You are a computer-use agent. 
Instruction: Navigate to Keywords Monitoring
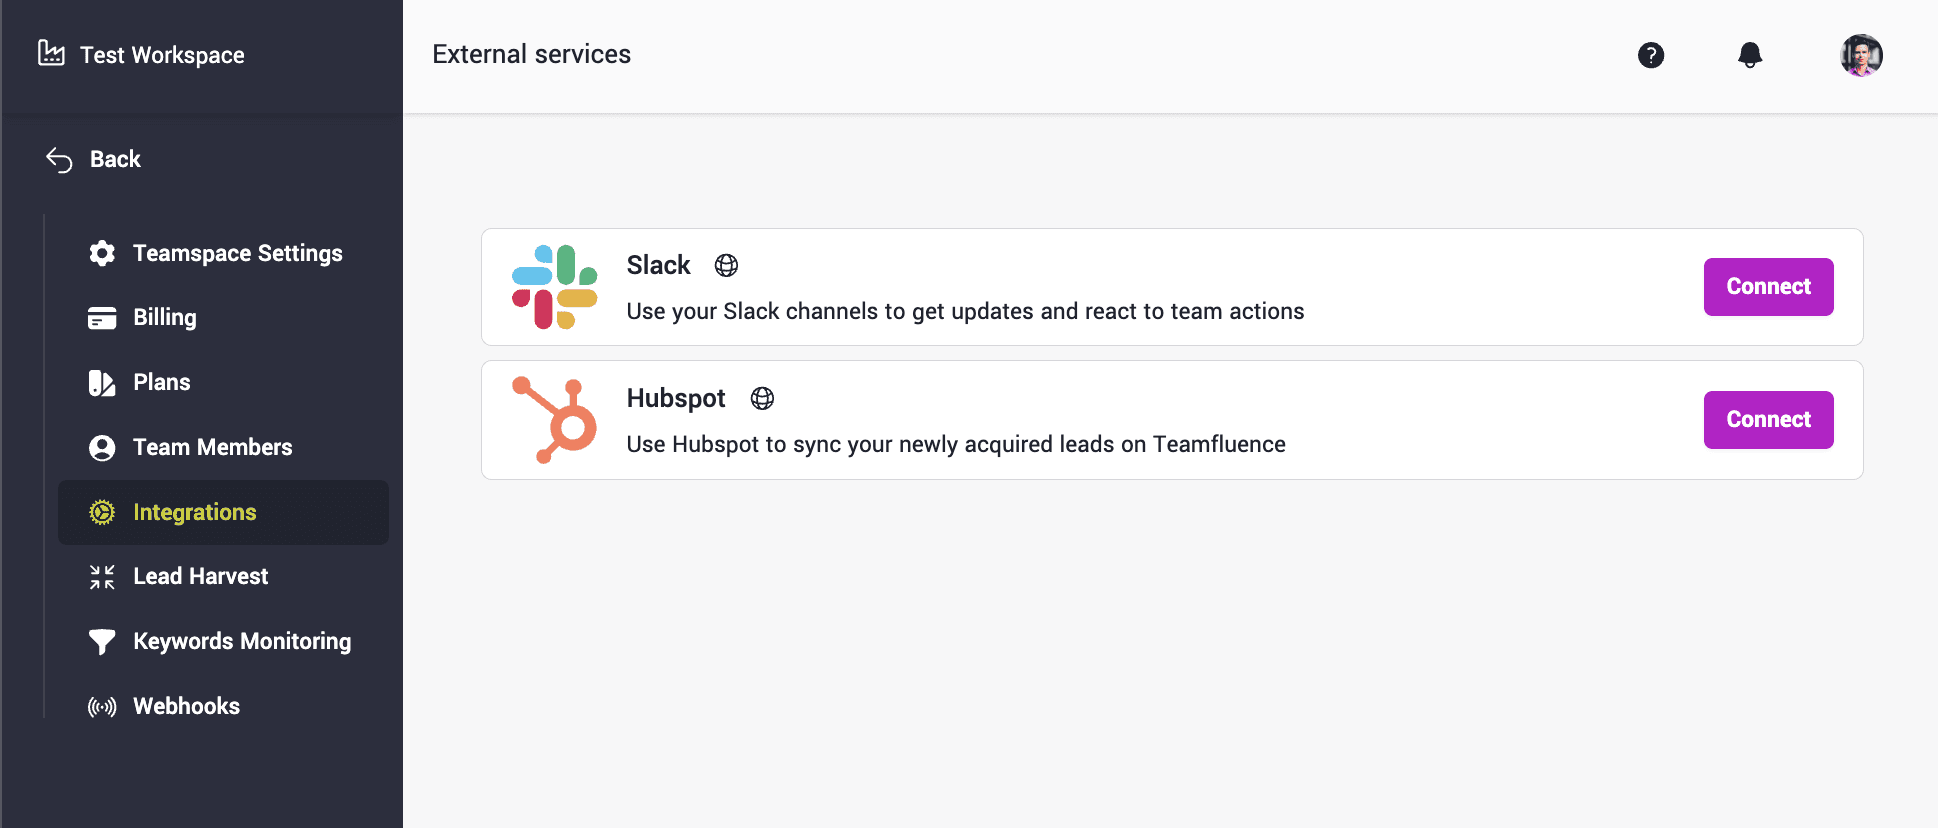(x=242, y=641)
